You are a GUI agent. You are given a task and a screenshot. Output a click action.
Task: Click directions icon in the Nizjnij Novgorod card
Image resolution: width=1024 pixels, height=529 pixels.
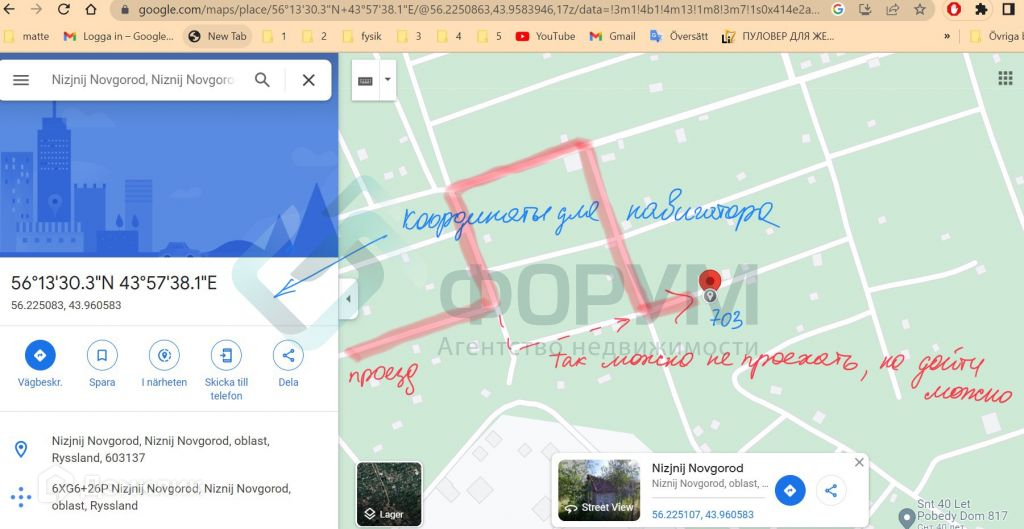(x=790, y=490)
